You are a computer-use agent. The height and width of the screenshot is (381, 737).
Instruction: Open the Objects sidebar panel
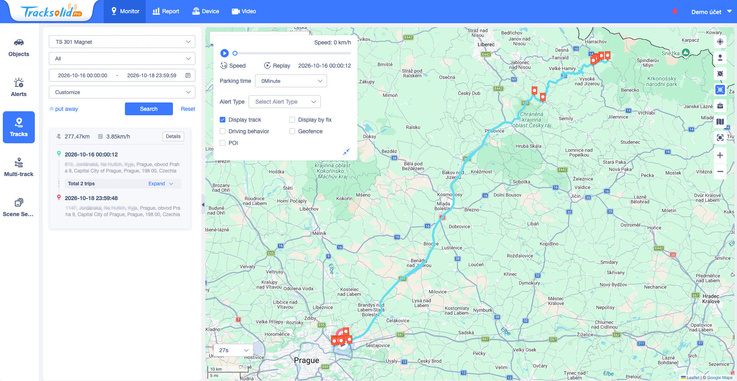19,47
